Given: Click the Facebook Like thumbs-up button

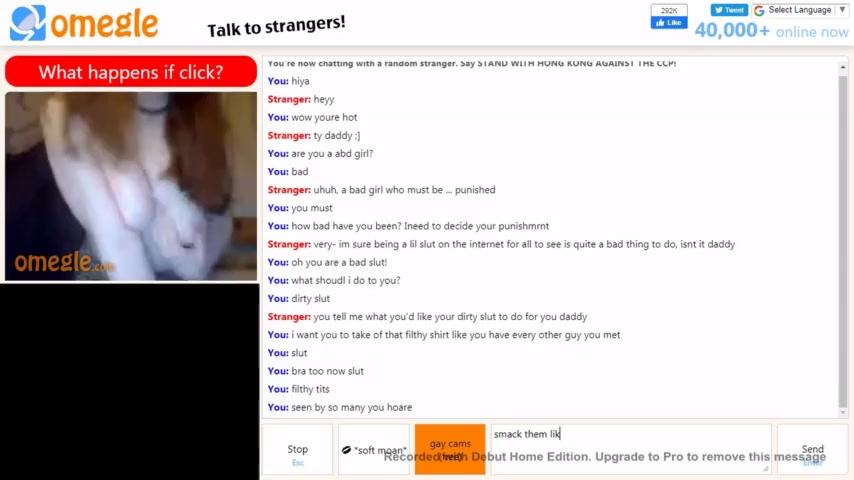Looking at the screenshot, I should [669, 22].
